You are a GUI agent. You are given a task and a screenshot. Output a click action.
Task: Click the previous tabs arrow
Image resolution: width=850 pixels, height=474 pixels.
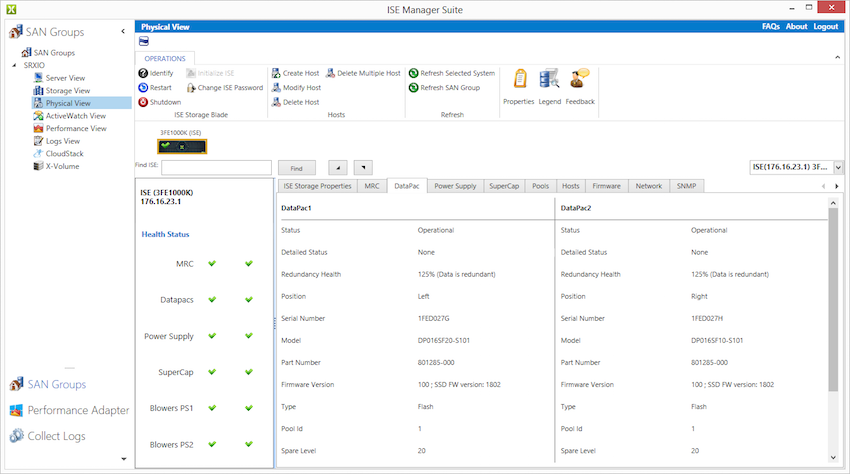coord(823,187)
